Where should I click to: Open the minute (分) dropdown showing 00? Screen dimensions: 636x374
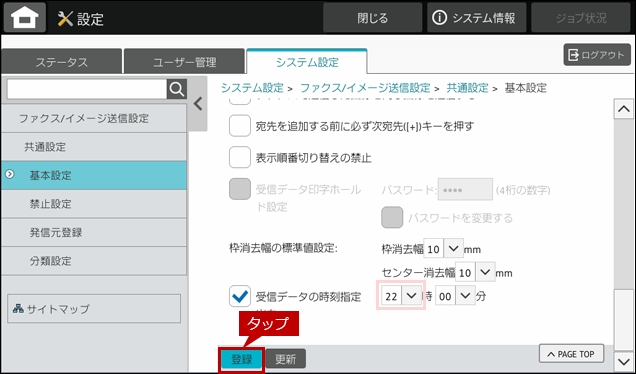pos(455,296)
